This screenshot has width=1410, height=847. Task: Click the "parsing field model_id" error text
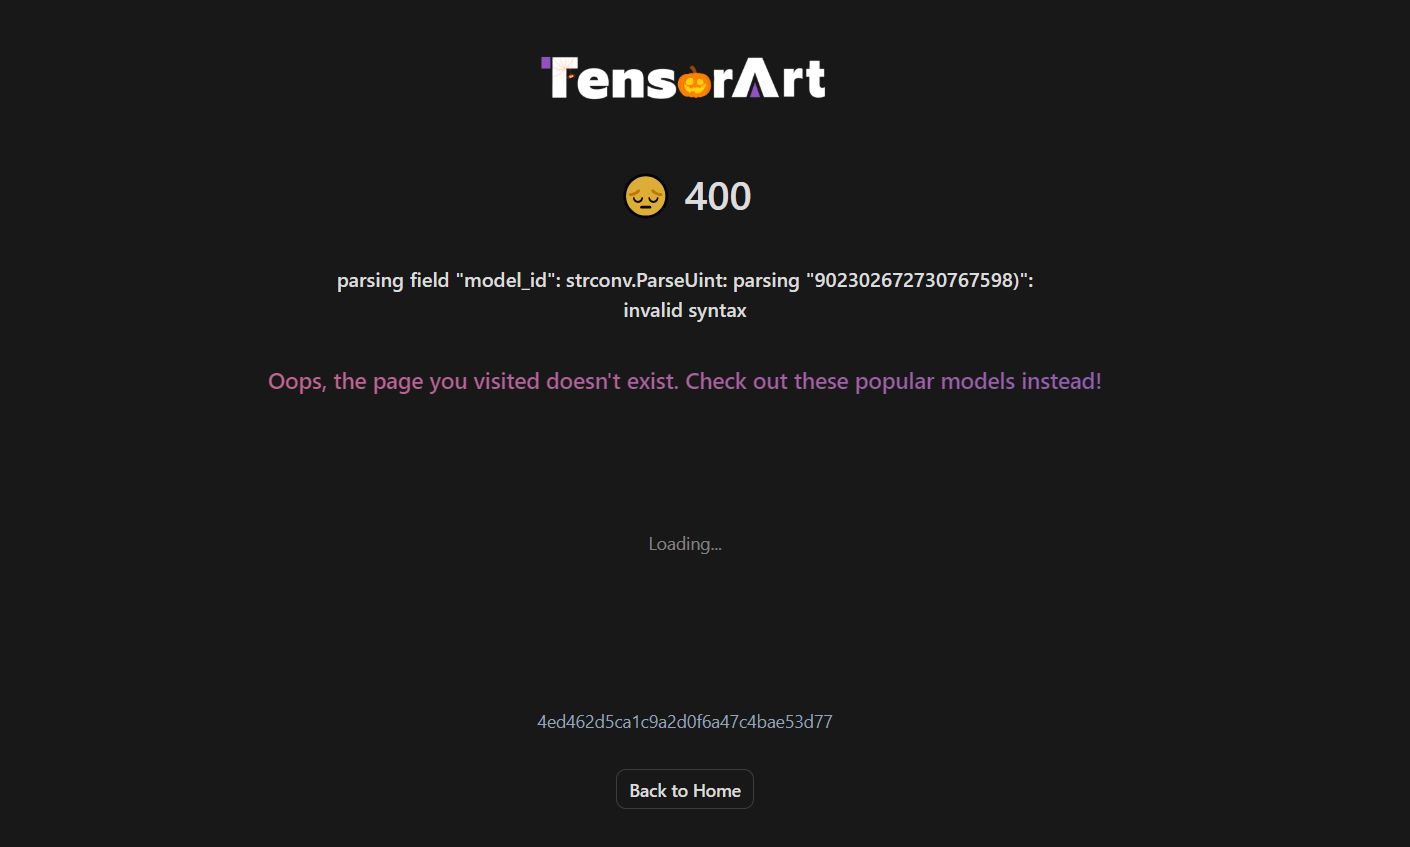pyautogui.click(x=448, y=280)
